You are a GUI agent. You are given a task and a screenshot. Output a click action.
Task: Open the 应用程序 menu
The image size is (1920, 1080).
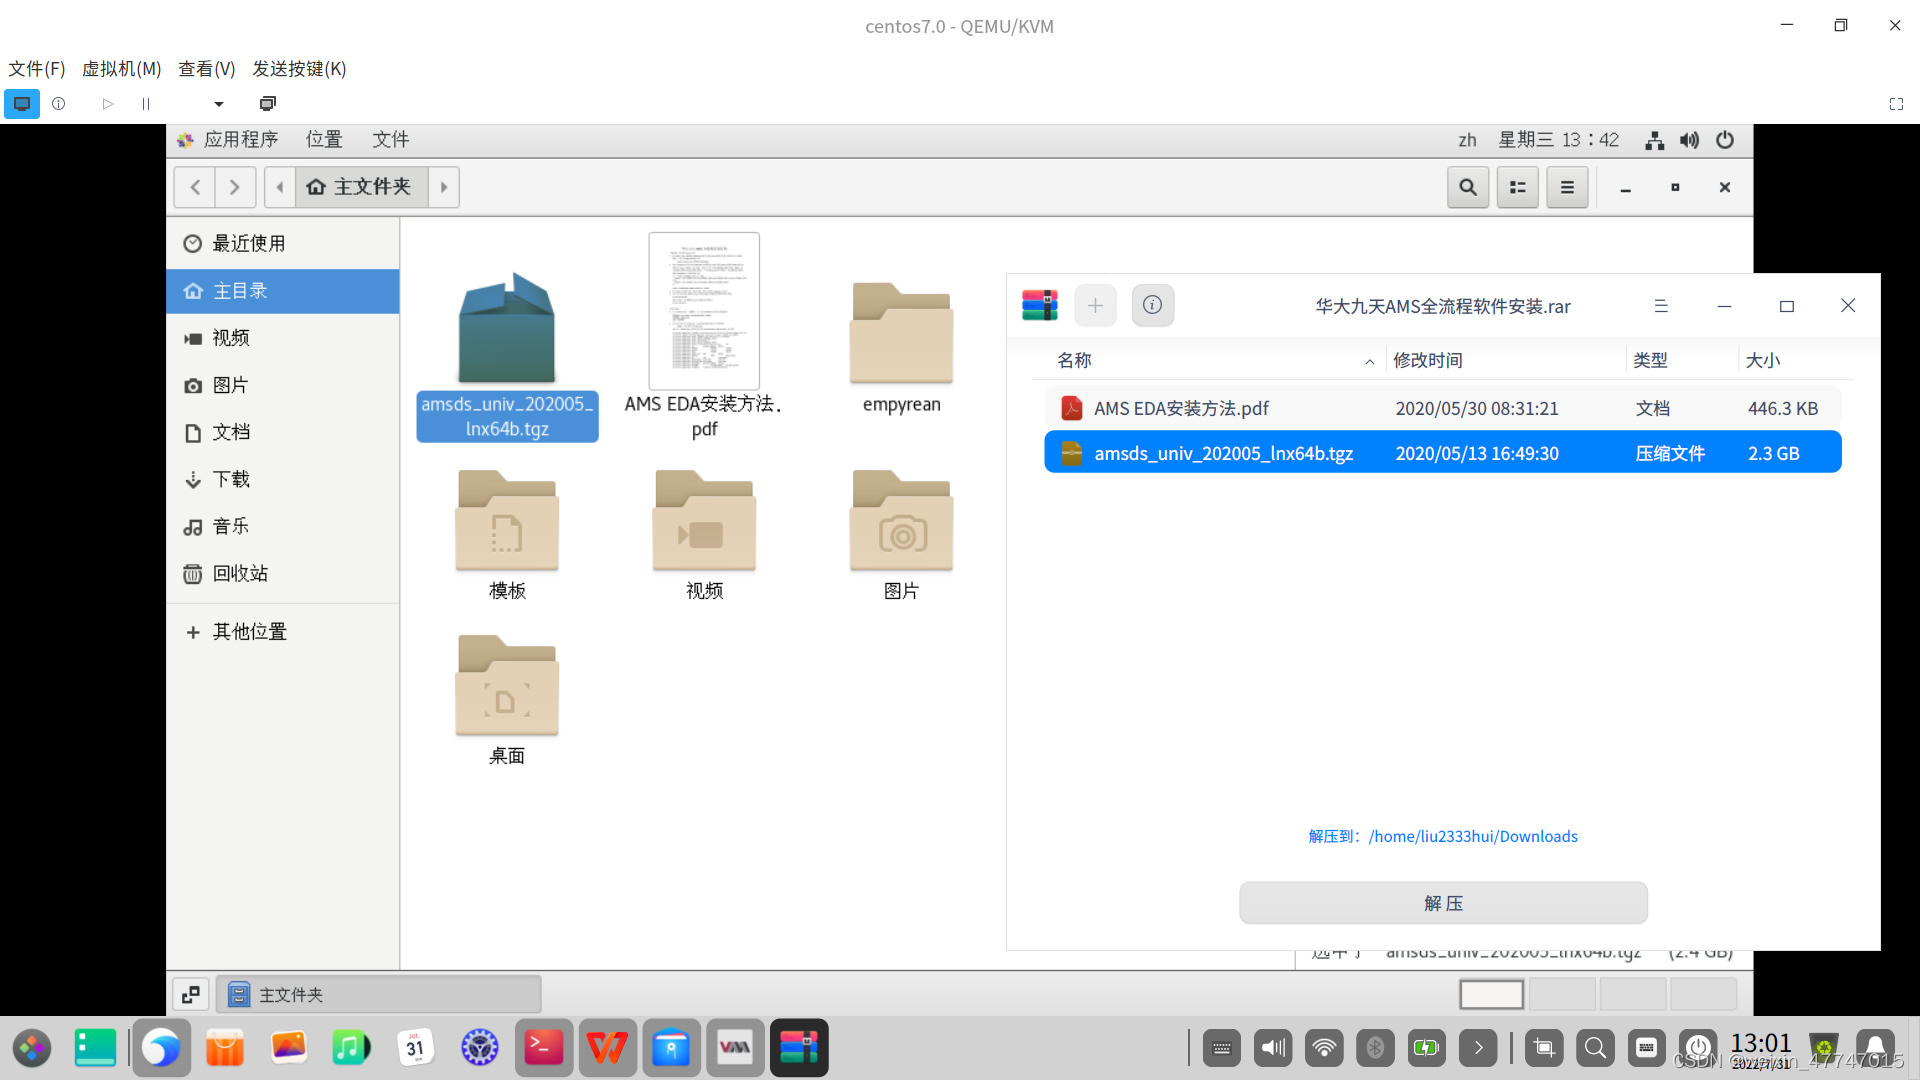[x=240, y=140]
